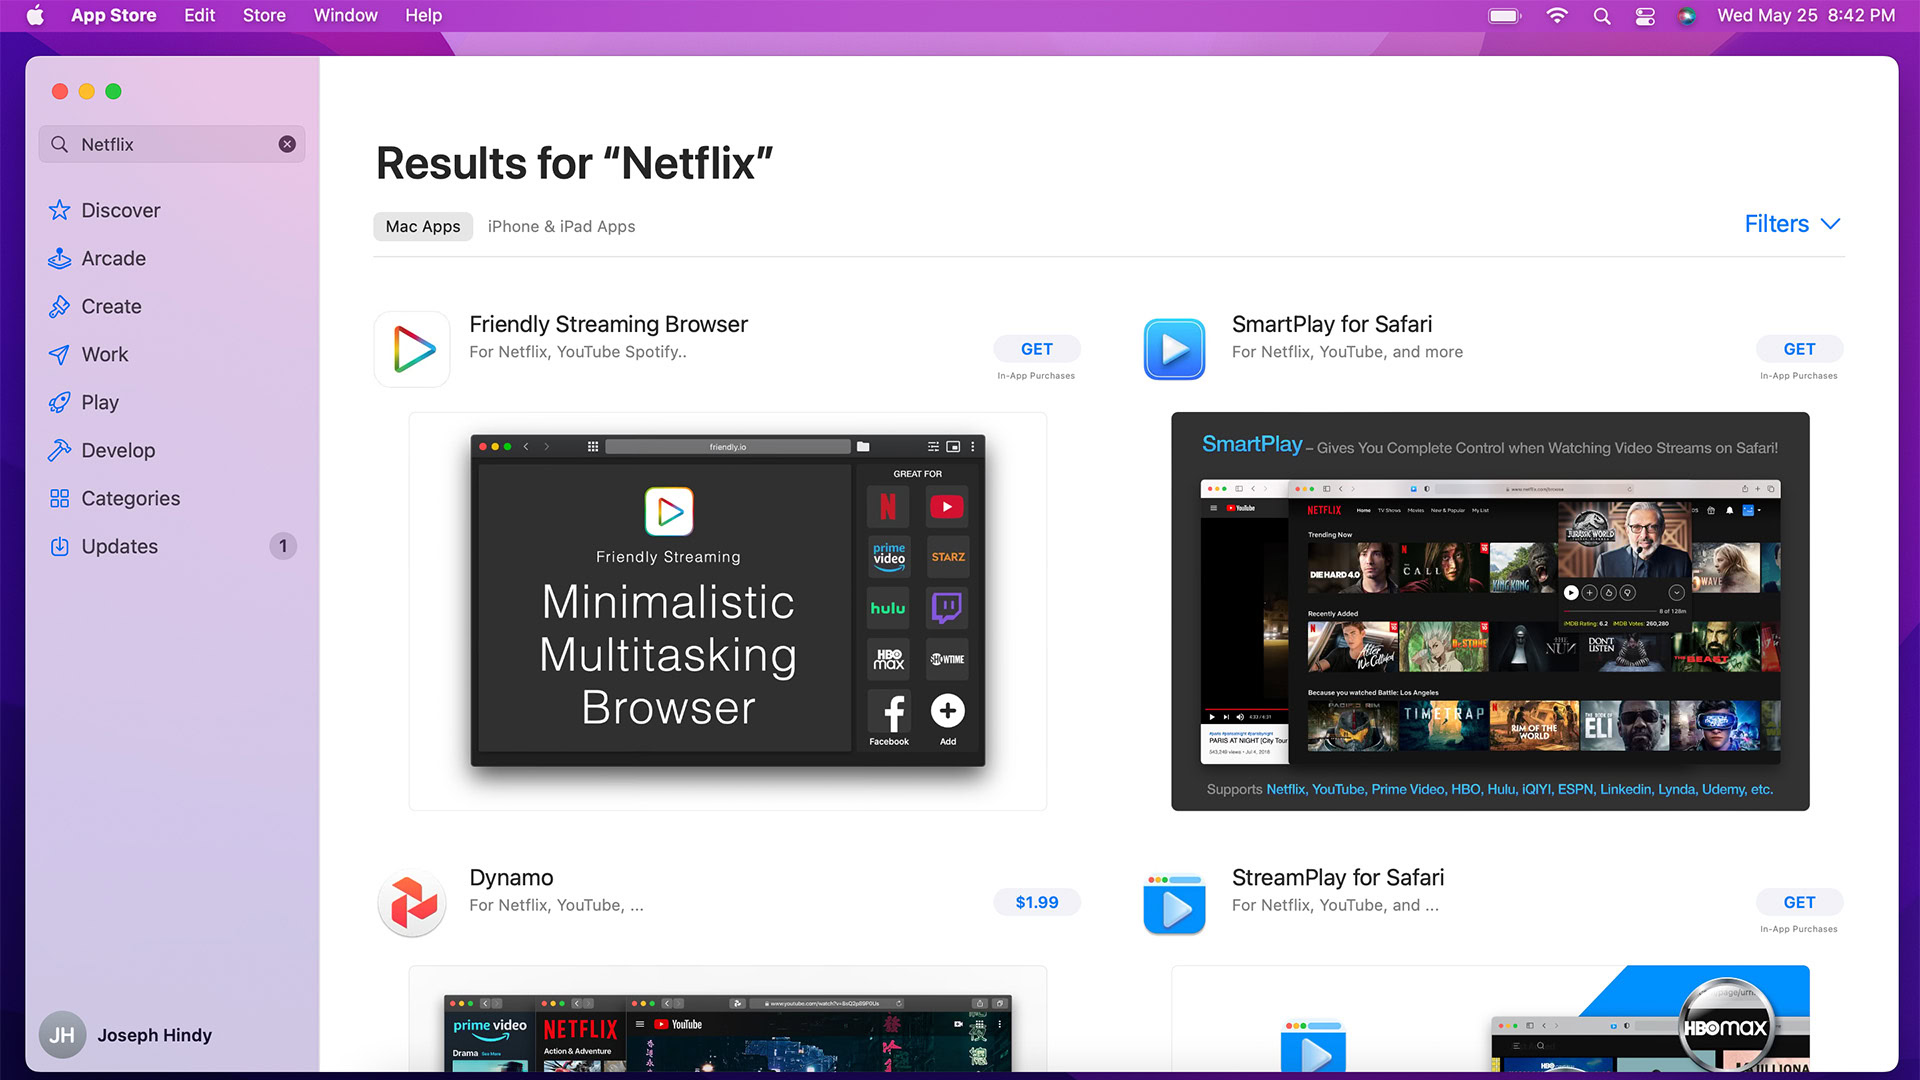Open the Dynamo app icon
Viewport: 1920px width, 1080px height.
pos(412,903)
